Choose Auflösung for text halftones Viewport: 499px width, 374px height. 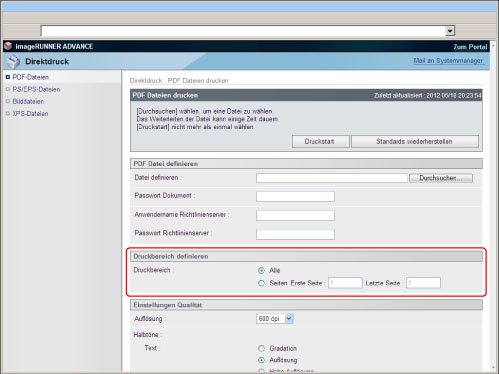coord(261,360)
